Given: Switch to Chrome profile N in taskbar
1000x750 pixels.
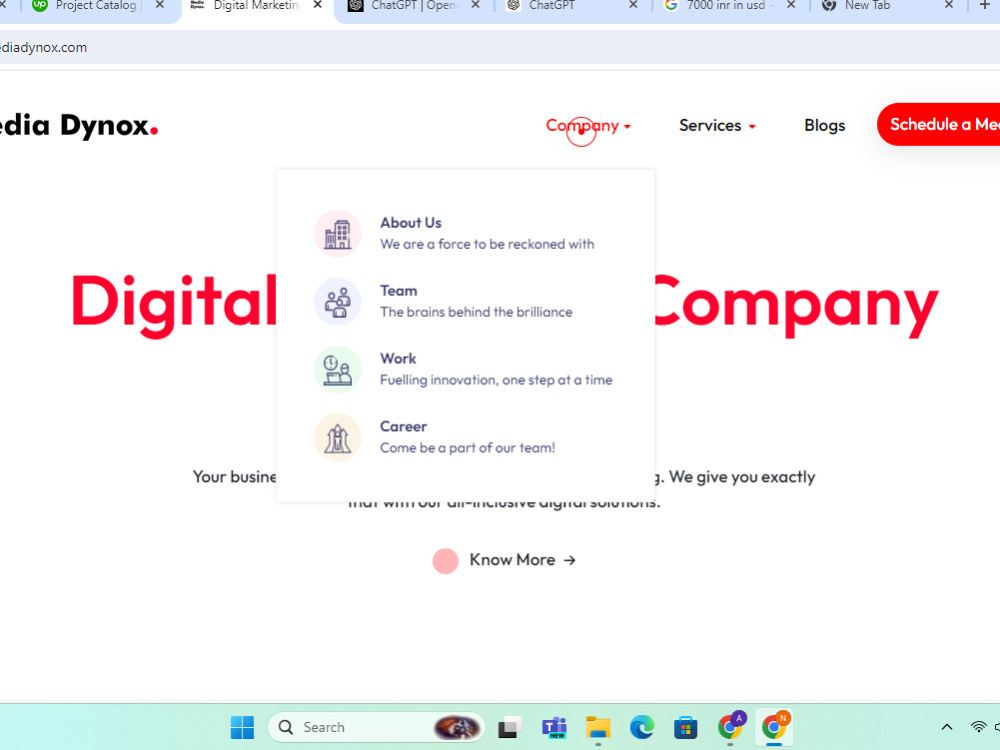Looking at the screenshot, I should 775,726.
